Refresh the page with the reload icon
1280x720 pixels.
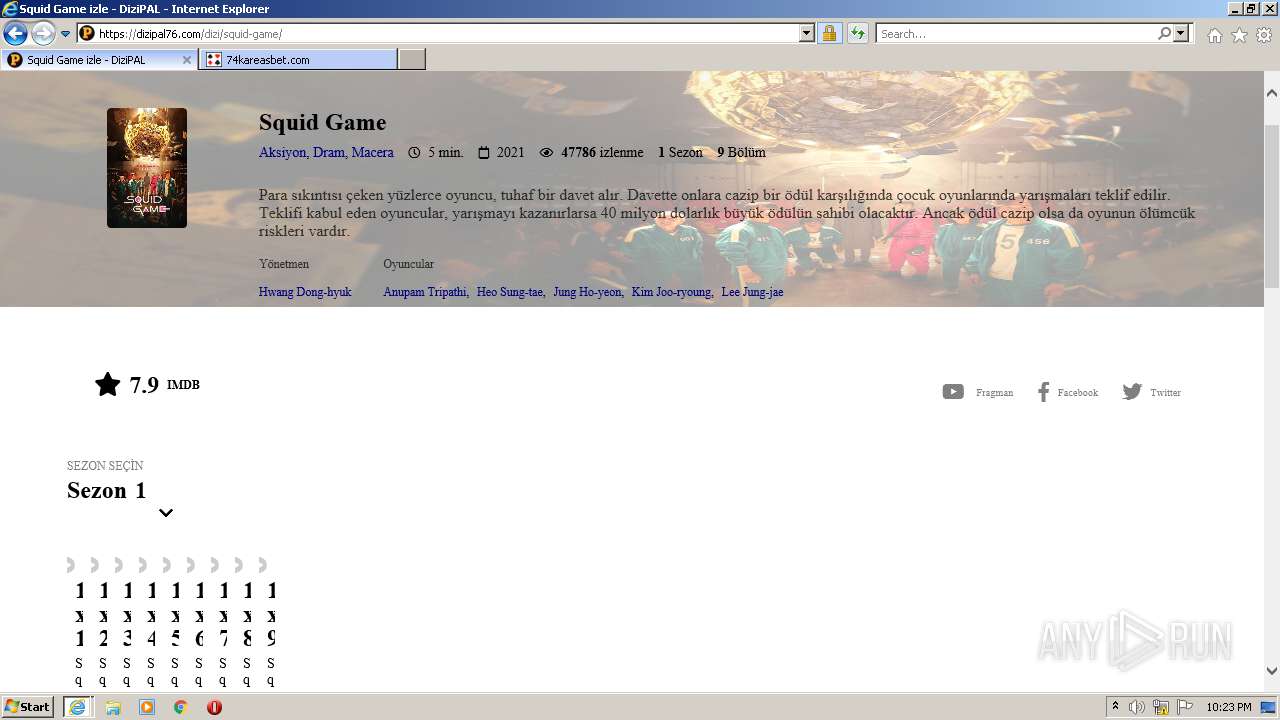(x=857, y=33)
